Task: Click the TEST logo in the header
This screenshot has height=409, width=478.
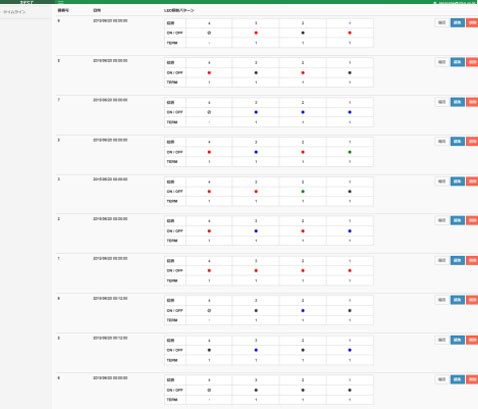Action: click(x=27, y=2)
